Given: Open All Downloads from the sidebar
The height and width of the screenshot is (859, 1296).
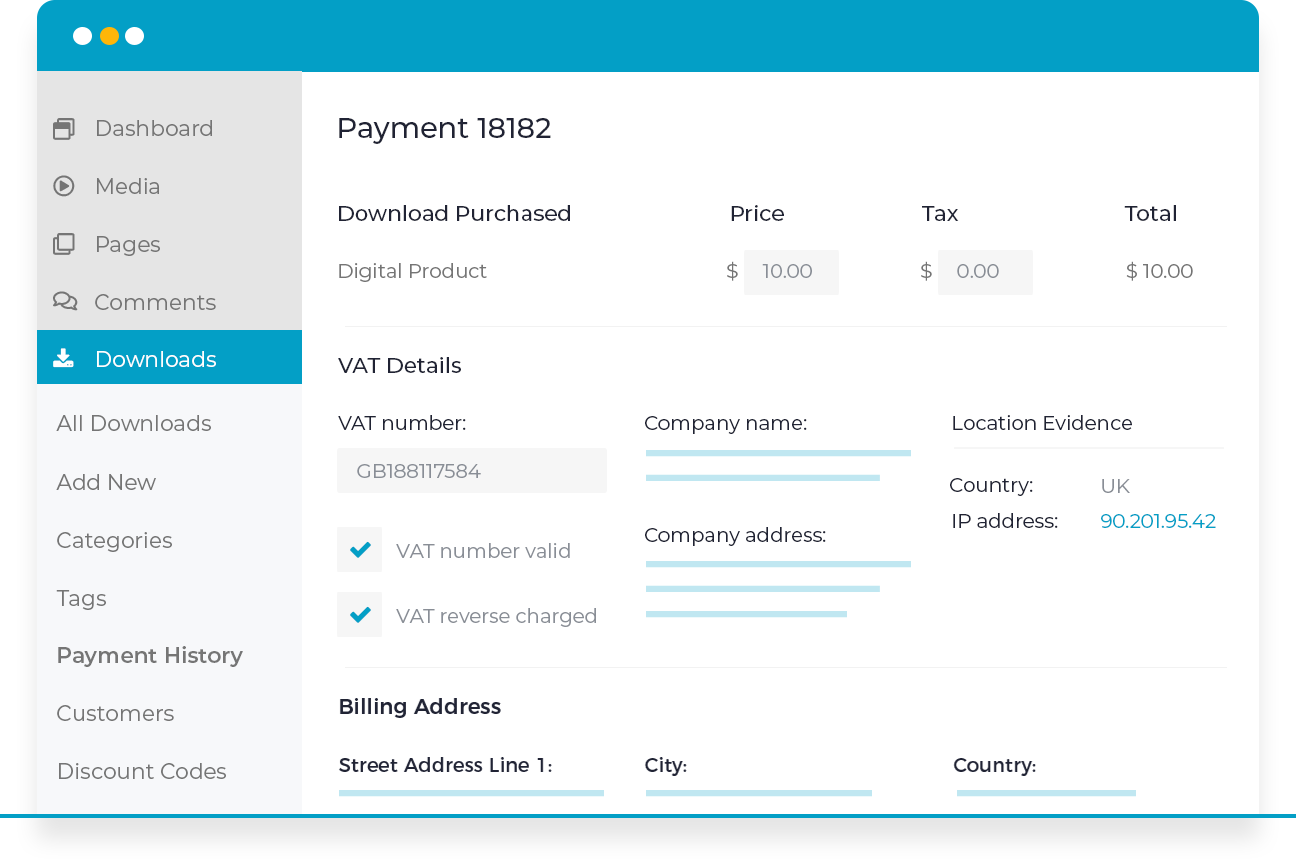Looking at the screenshot, I should coord(133,423).
